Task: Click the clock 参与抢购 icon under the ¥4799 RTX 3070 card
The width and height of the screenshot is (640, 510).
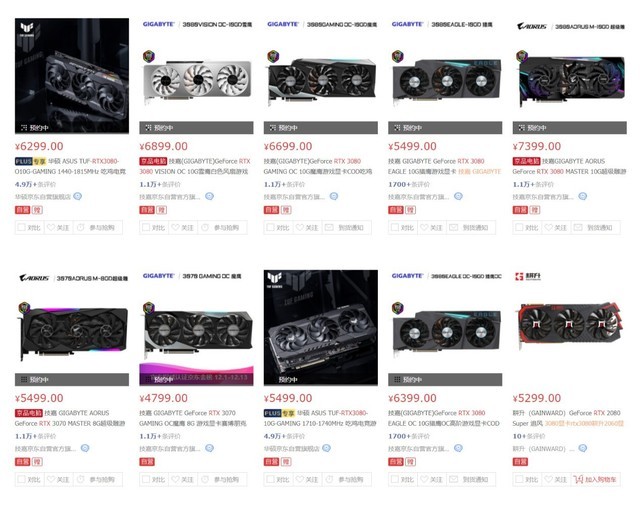Action: (x=205, y=479)
